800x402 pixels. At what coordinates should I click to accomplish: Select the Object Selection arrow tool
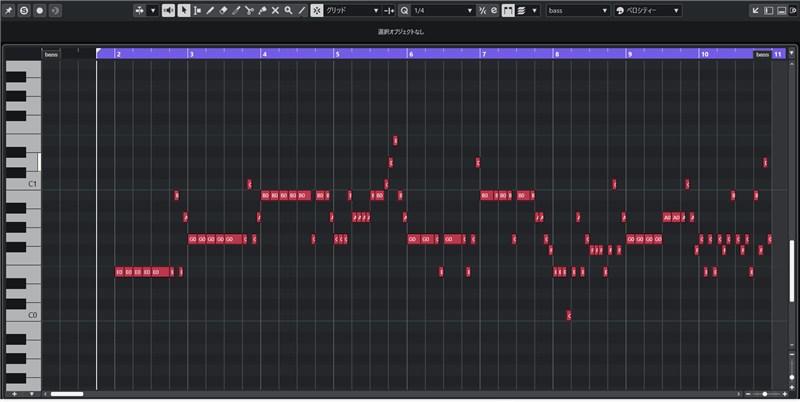click(x=184, y=10)
